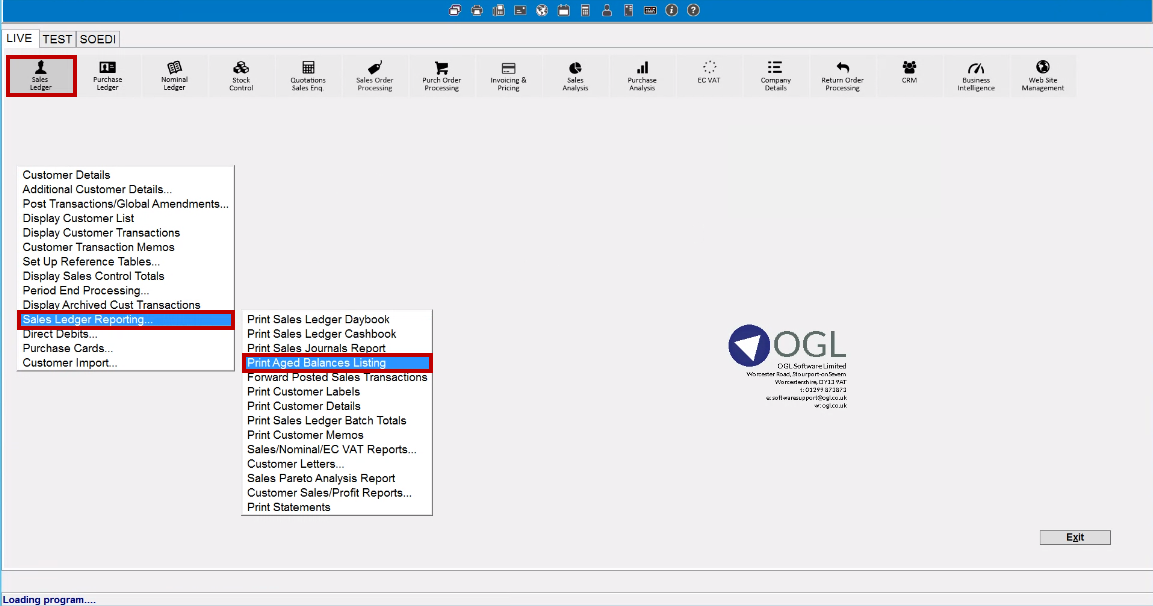This screenshot has width=1153, height=606.
Task: Open the Purchase Analysis module
Action: coord(642,76)
